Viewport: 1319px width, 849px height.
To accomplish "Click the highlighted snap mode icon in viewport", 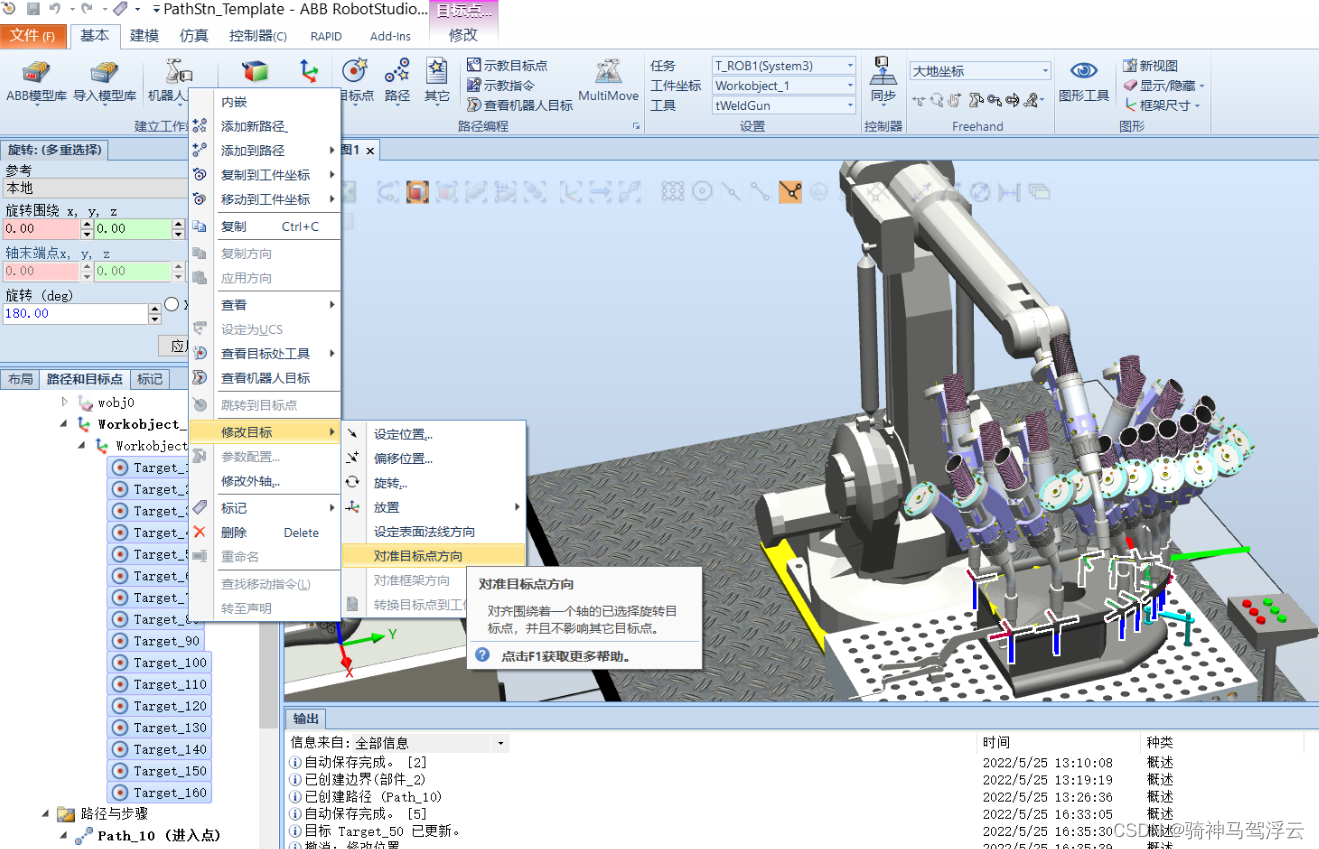I will (790, 191).
